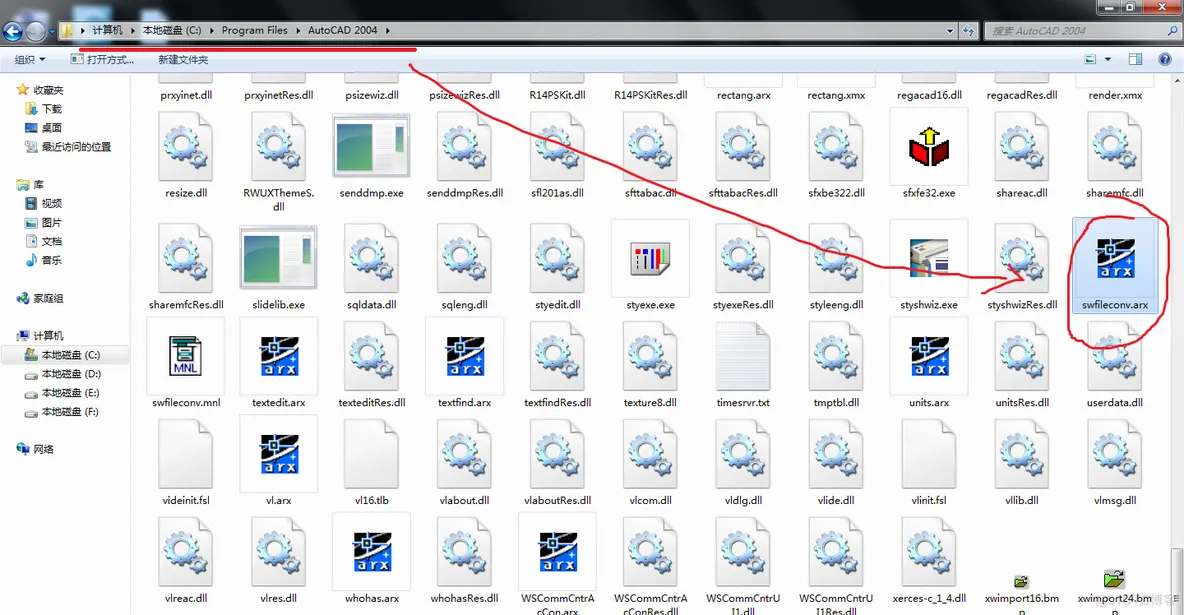This screenshot has height=615, width=1184.
Task: Open the 图片 pictures library
Action: pyautogui.click(x=44, y=222)
